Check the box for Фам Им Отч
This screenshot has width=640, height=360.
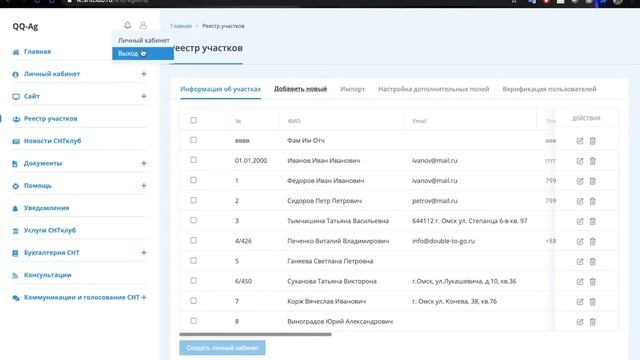coord(193,140)
